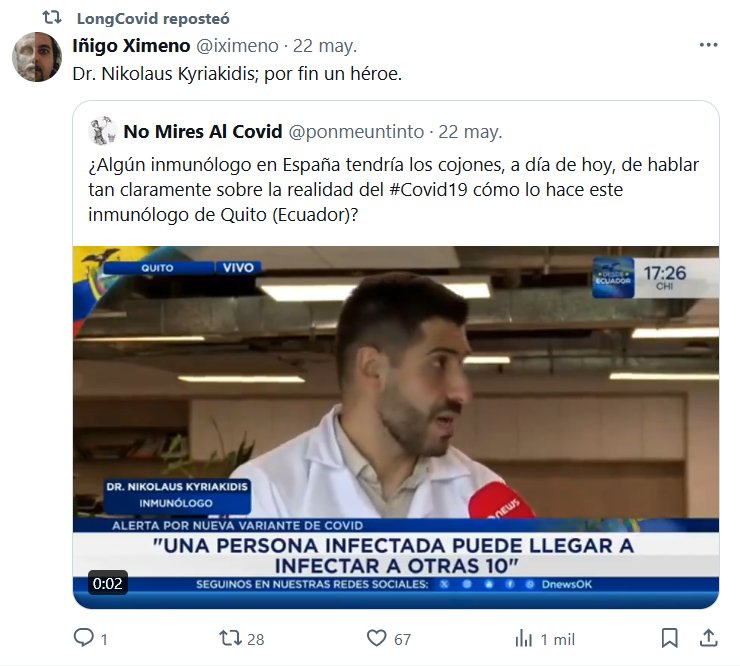
Task: Visit the @ponmeuntinto handle
Action: [x=356, y=132]
